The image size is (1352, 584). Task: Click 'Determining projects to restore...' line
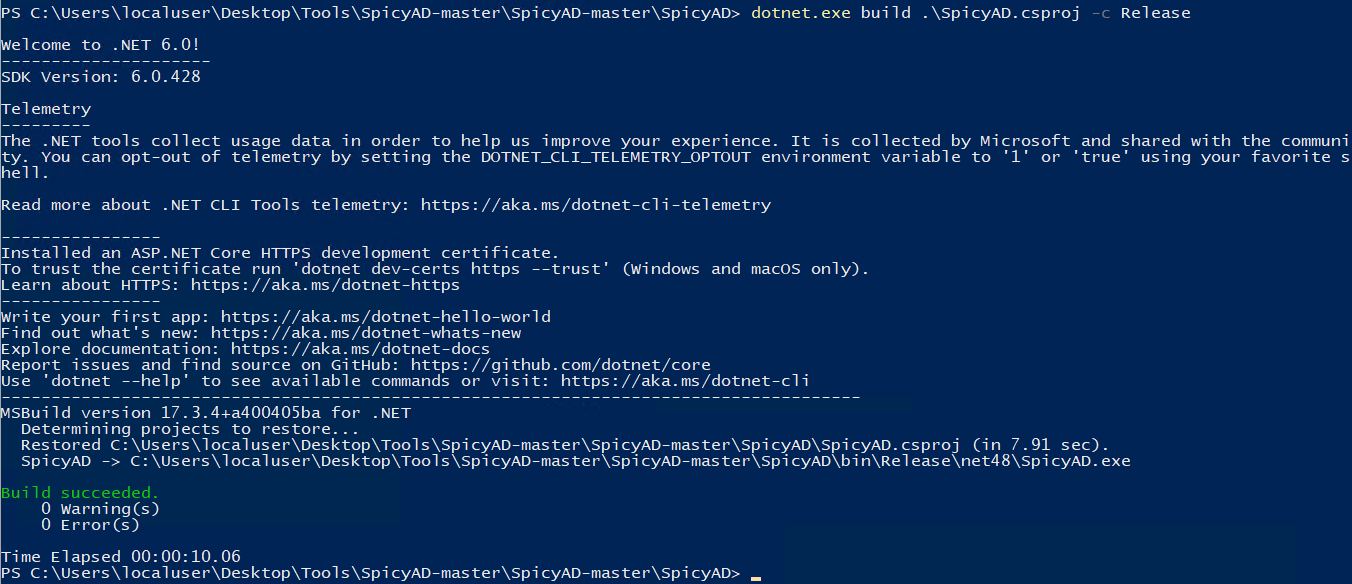click(x=190, y=429)
